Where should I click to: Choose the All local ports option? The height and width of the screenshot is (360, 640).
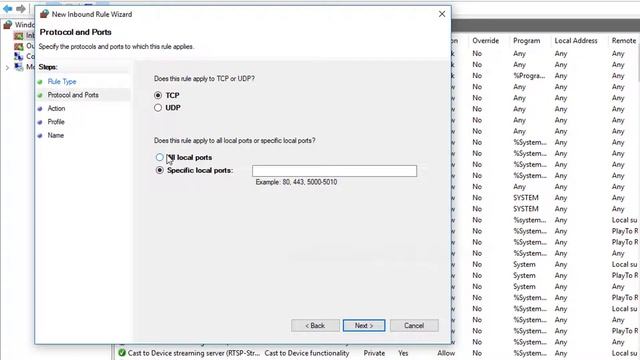click(x=160, y=157)
